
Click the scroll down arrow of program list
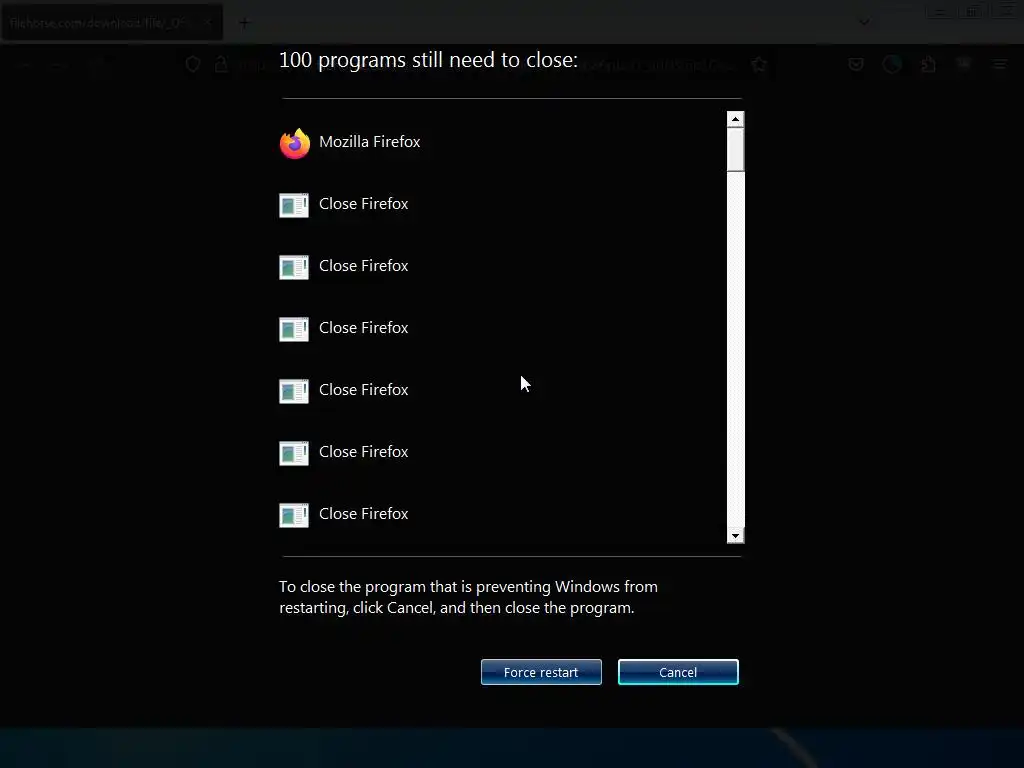tap(735, 536)
